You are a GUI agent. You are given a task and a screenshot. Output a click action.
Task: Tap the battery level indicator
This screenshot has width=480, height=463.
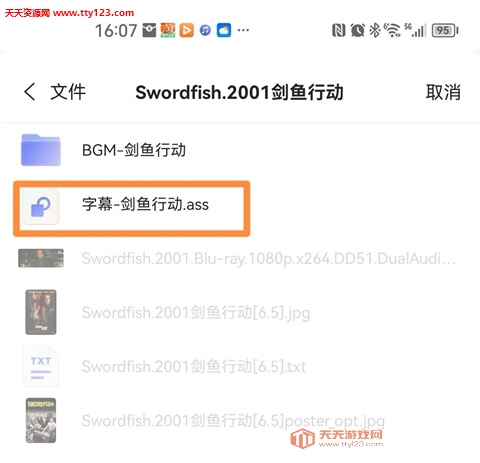click(x=445, y=31)
